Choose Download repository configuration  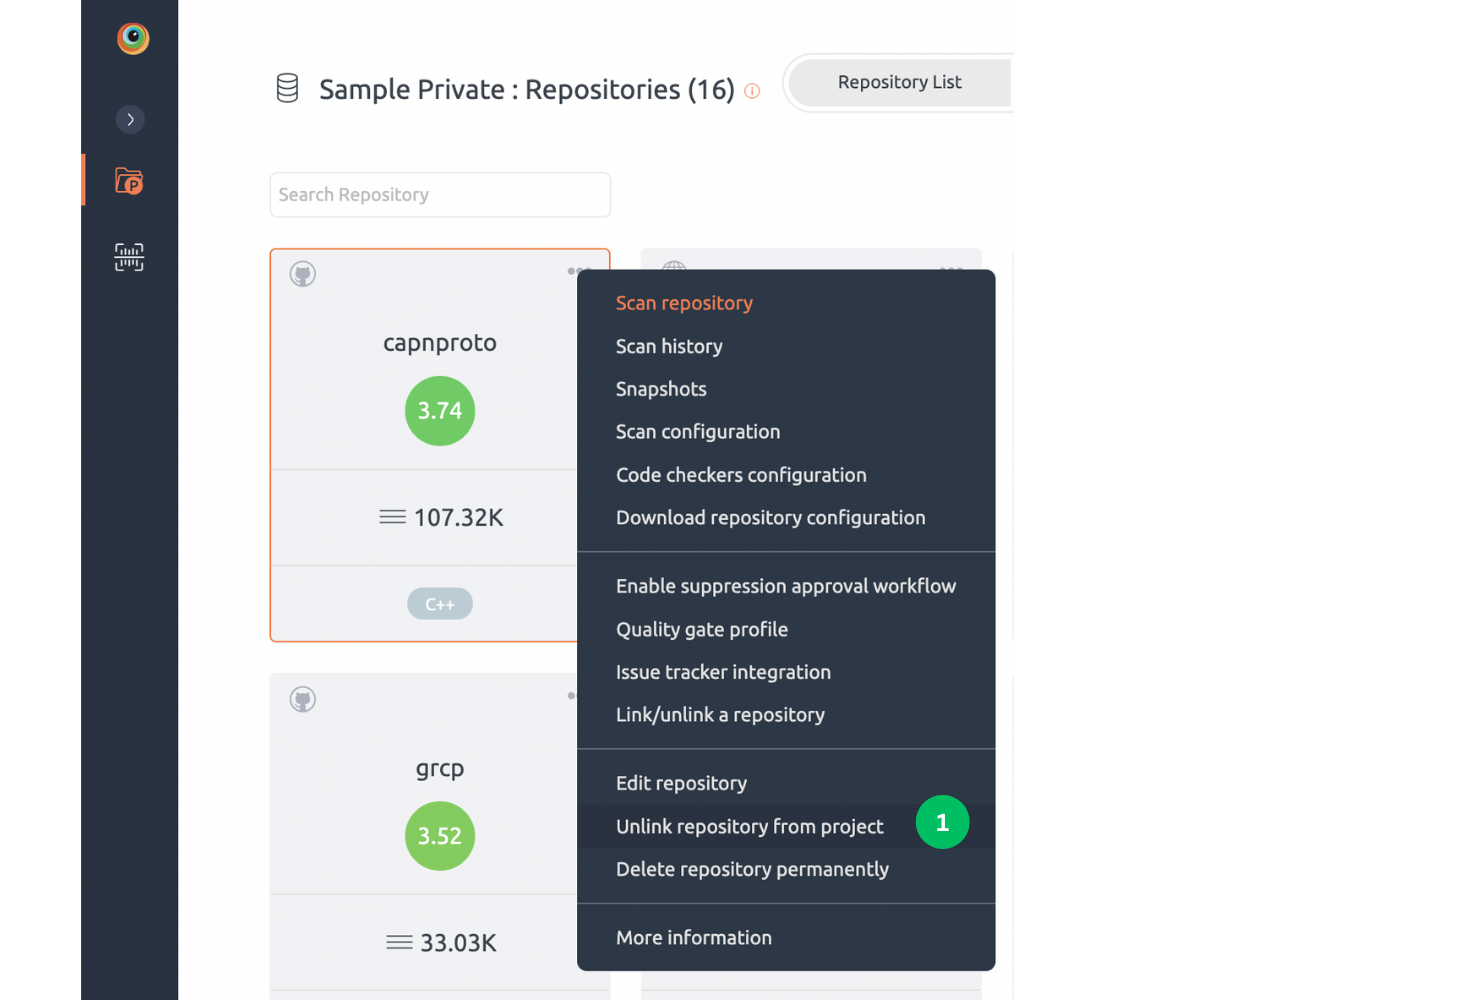[771, 518]
